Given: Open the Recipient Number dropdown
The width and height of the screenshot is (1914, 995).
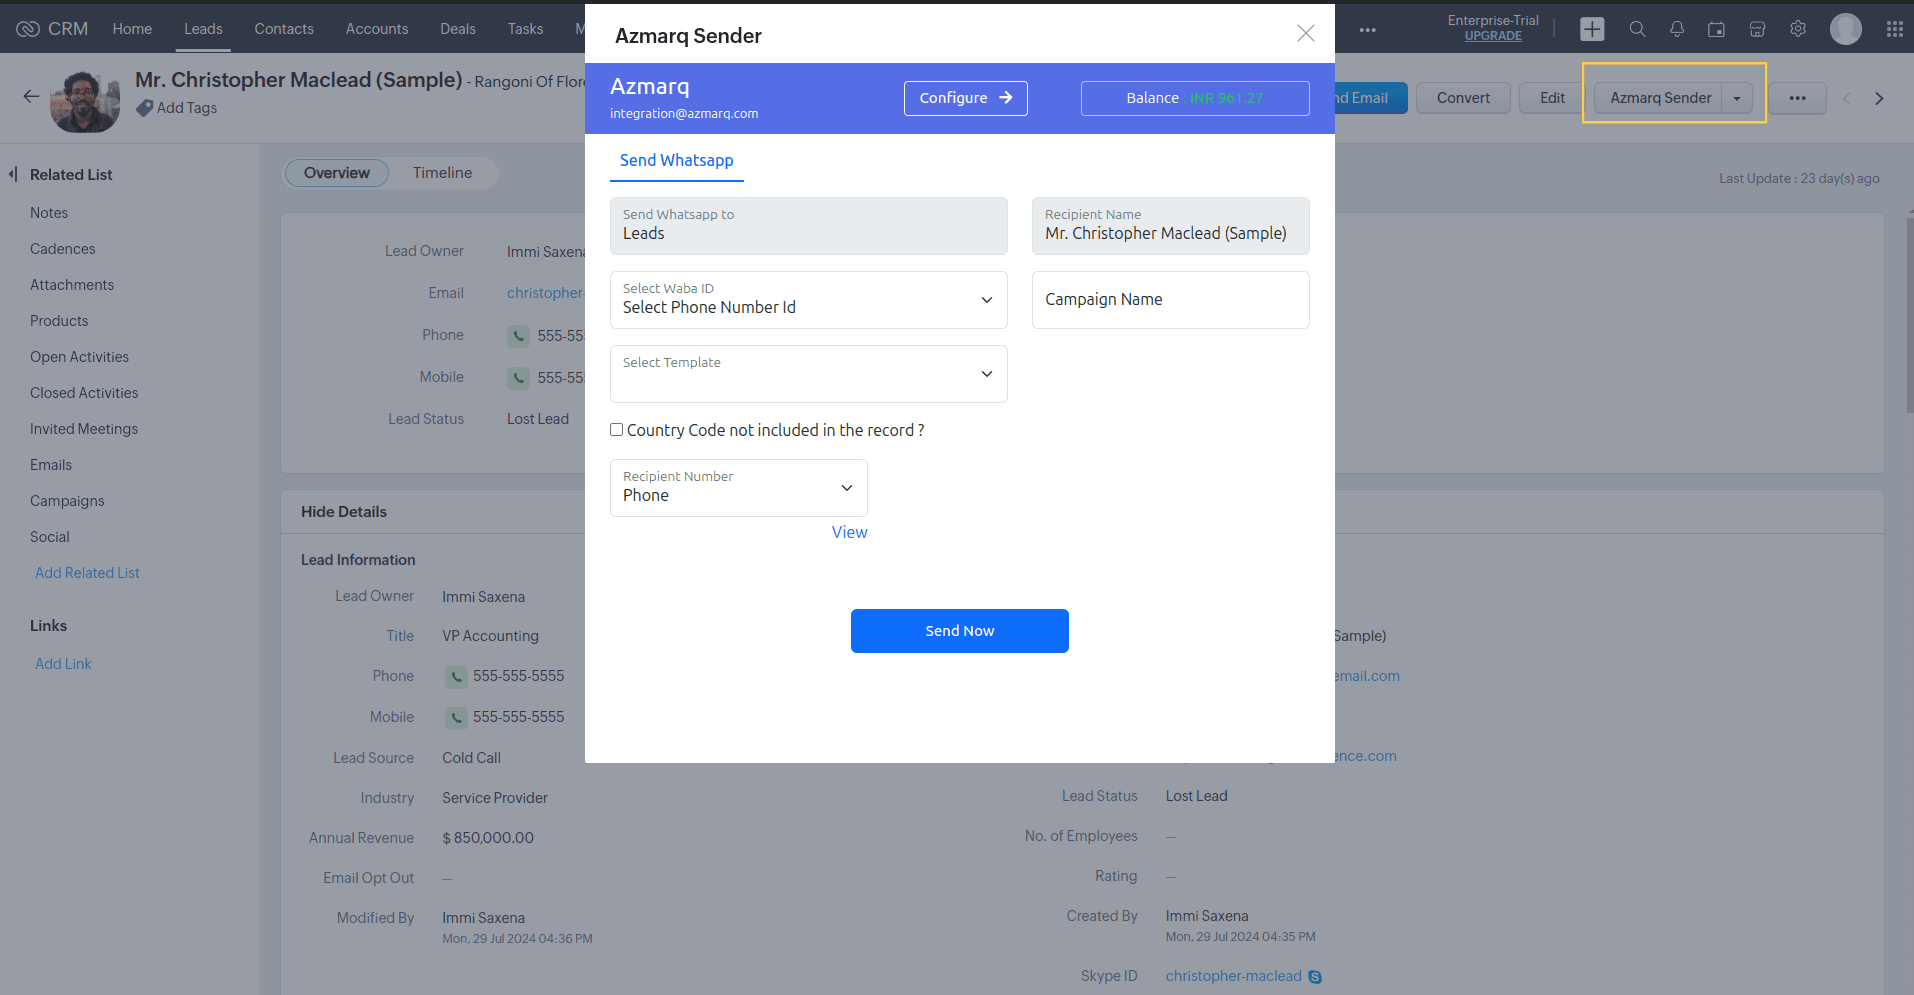Looking at the screenshot, I should [738, 488].
